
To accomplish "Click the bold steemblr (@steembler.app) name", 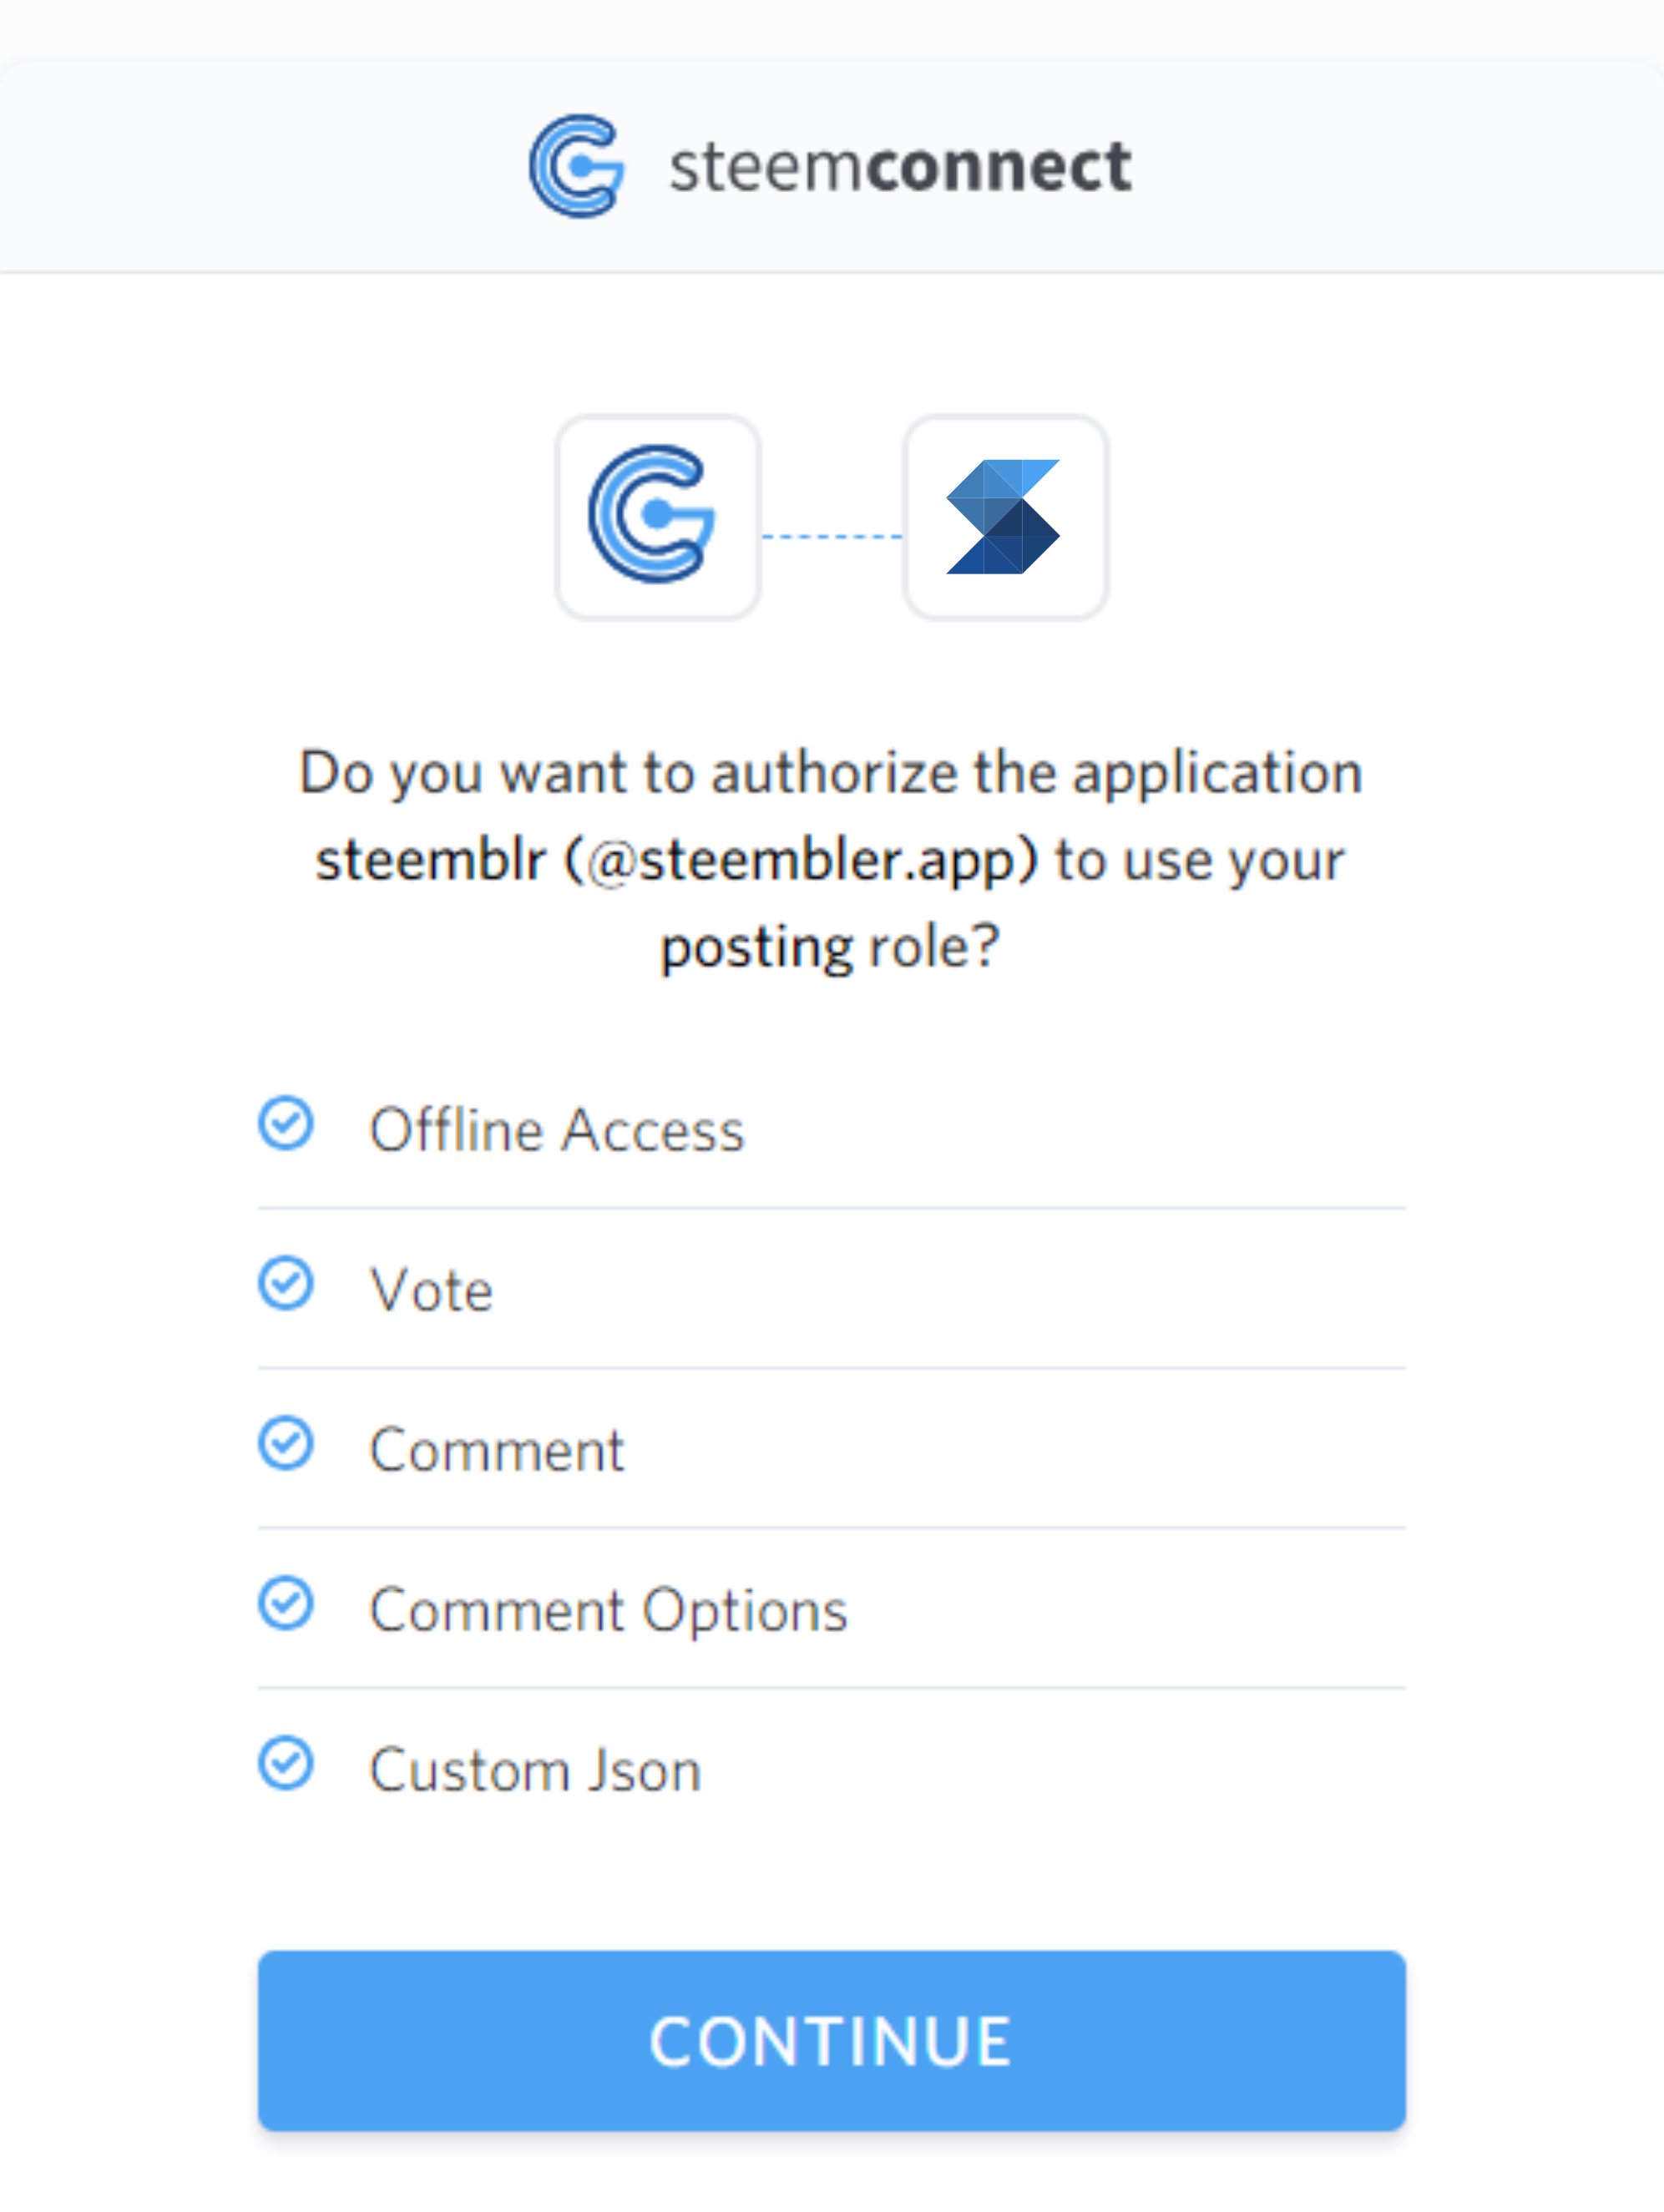I will 677,860.
